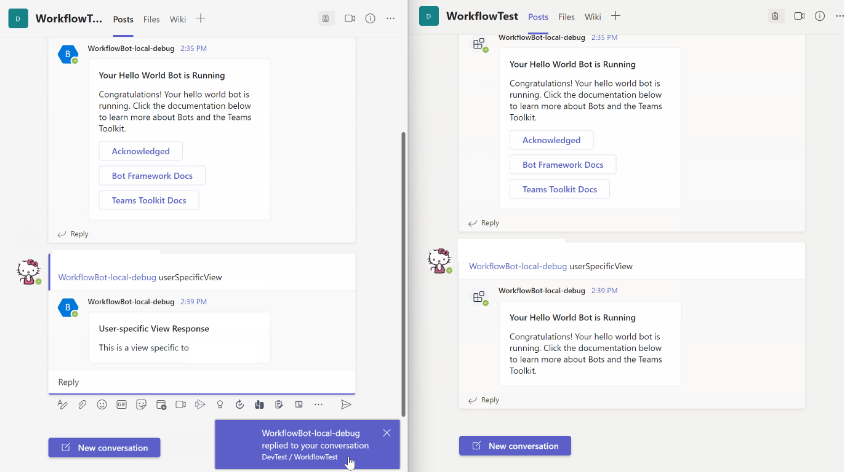Click the WorkflowBot-local-debug mention link, right window
Viewport: 844px width, 472px height.
pyautogui.click(x=518, y=266)
